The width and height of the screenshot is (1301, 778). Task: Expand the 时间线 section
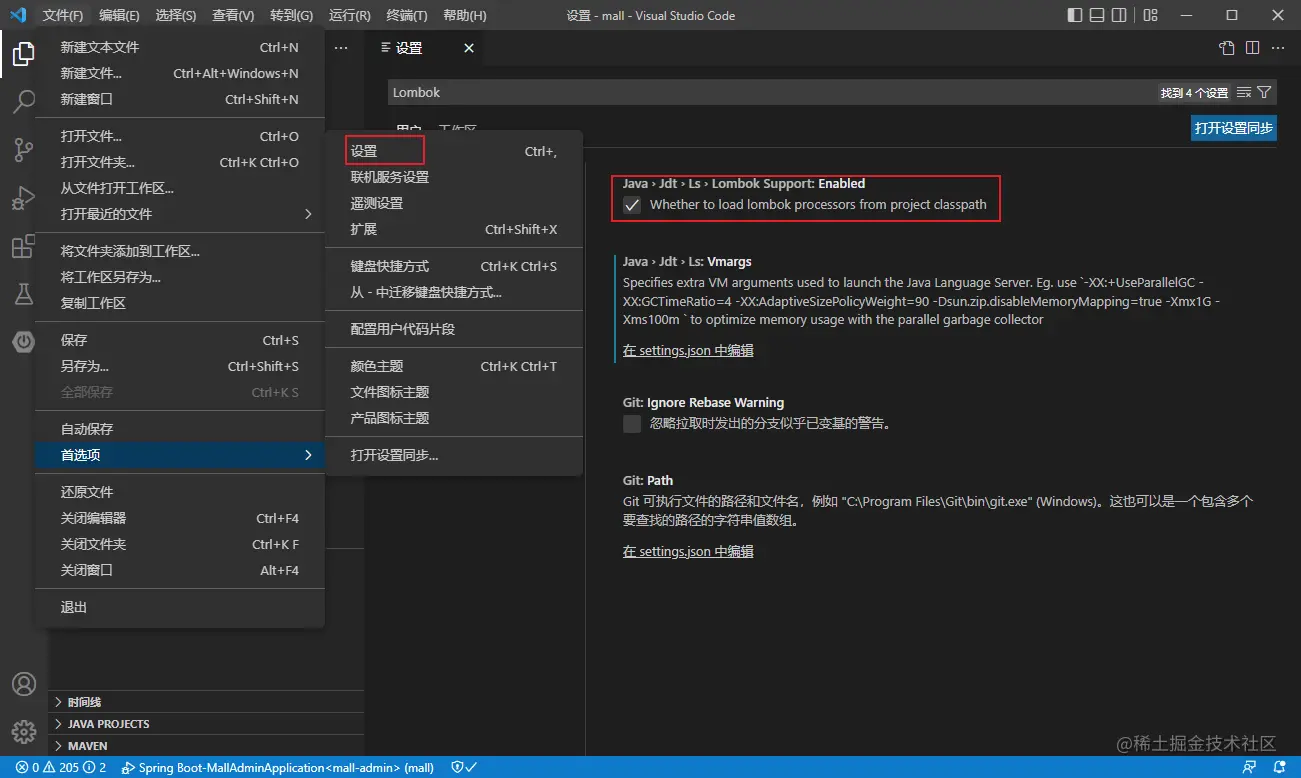[x=206, y=702]
